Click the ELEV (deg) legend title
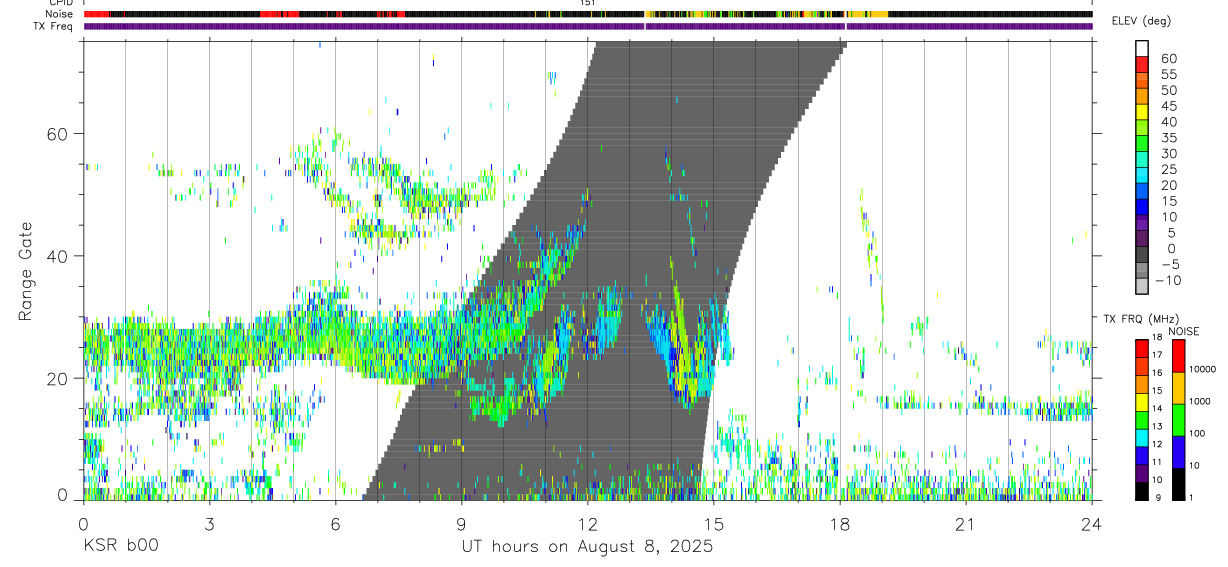Screen dimensions: 1228x567 coord(1141,21)
